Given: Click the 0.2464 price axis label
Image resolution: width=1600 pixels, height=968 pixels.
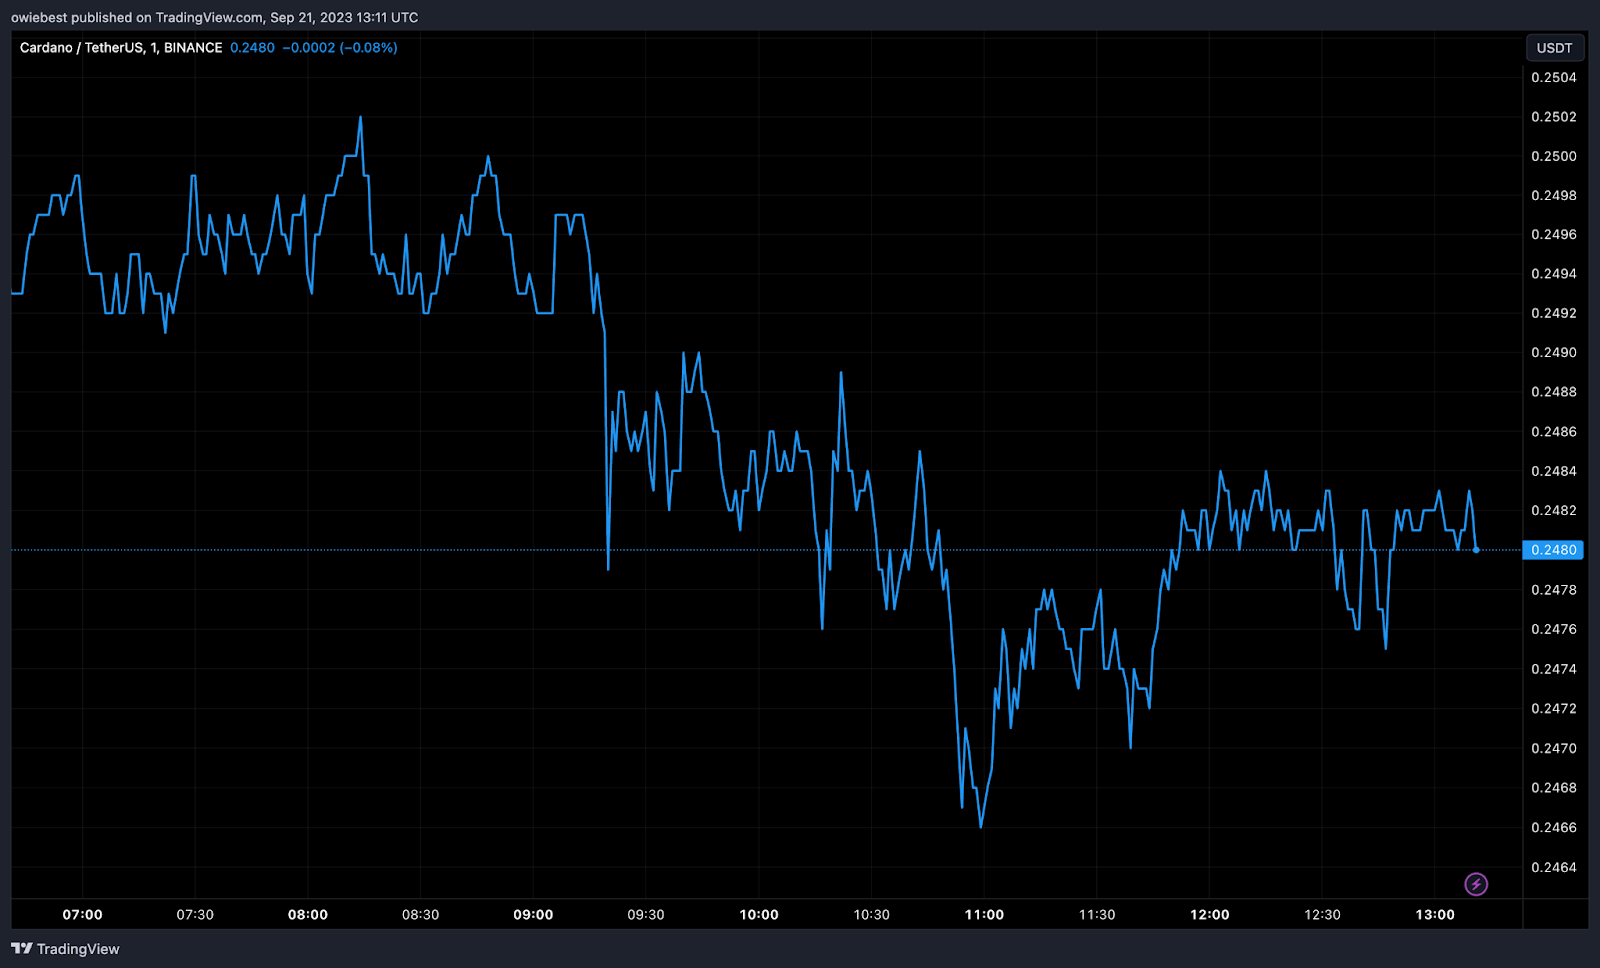Looking at the screenshot, I should tap(1554, 867).
